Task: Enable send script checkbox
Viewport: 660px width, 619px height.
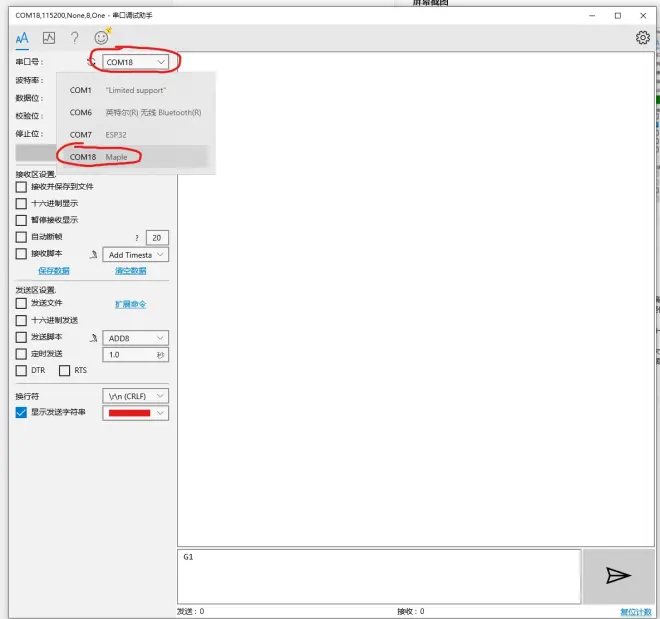Action: pos(21,337)
